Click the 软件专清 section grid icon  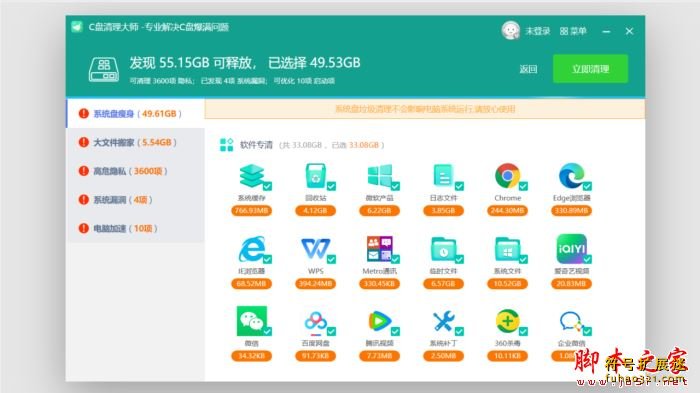coord(226,145)
